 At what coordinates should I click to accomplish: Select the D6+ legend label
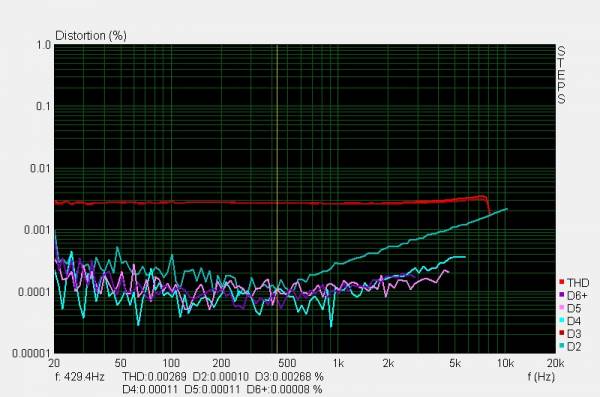click(577, 296)
